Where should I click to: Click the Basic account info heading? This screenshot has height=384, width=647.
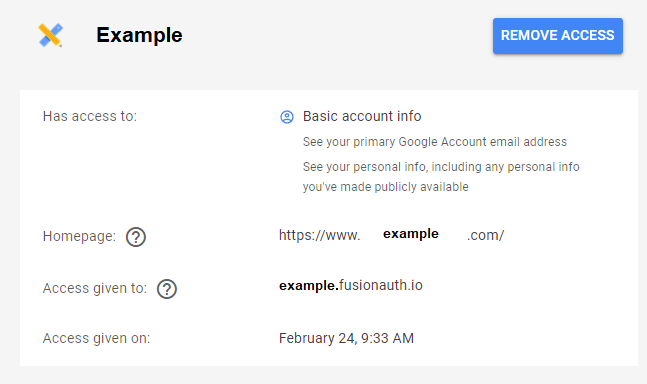pos(362,116)
